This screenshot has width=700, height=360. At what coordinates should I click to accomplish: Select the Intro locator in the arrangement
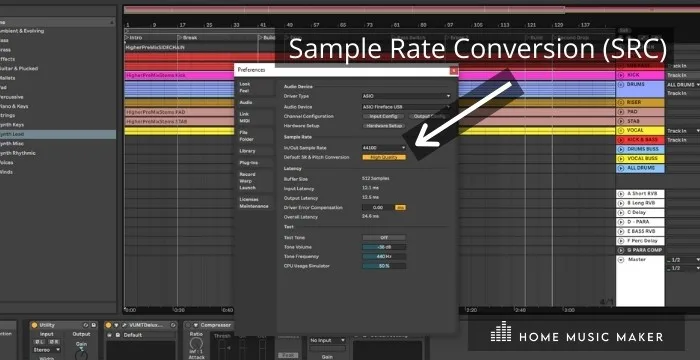[x=133, y=38]
